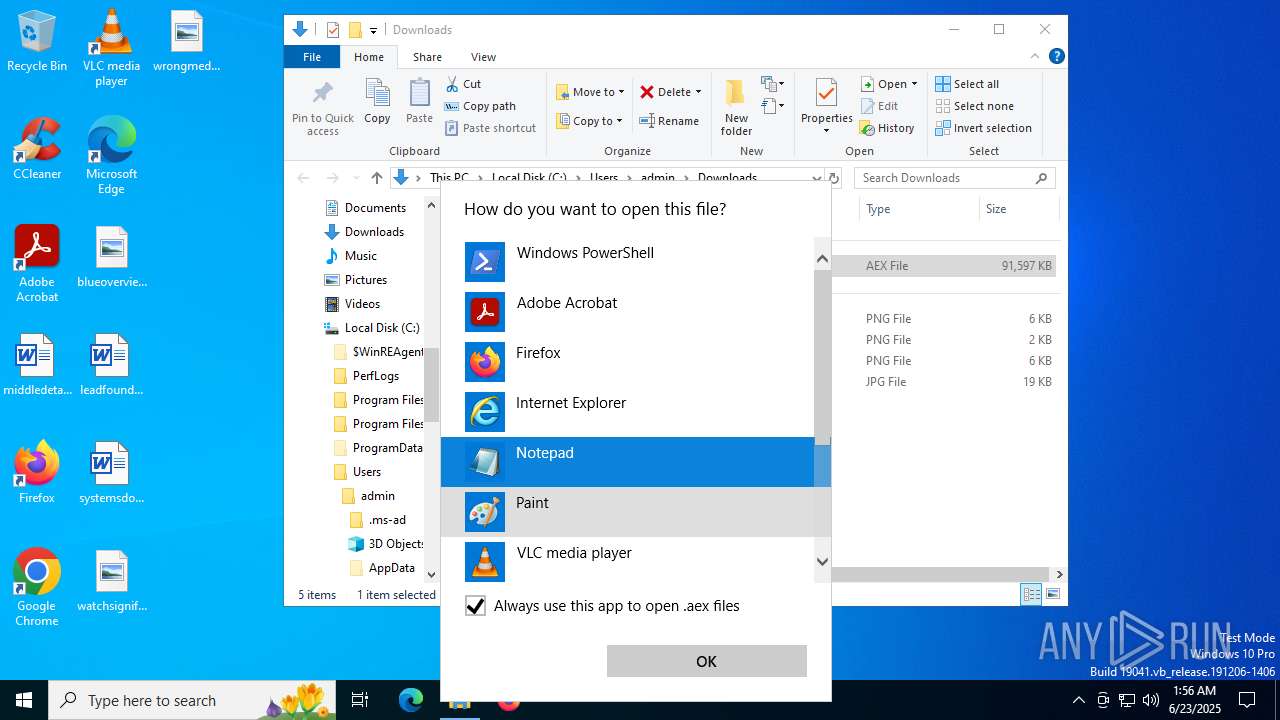Open the File tab in Explorer
This screenshot has height=720, width=1280.
[312, 57]
